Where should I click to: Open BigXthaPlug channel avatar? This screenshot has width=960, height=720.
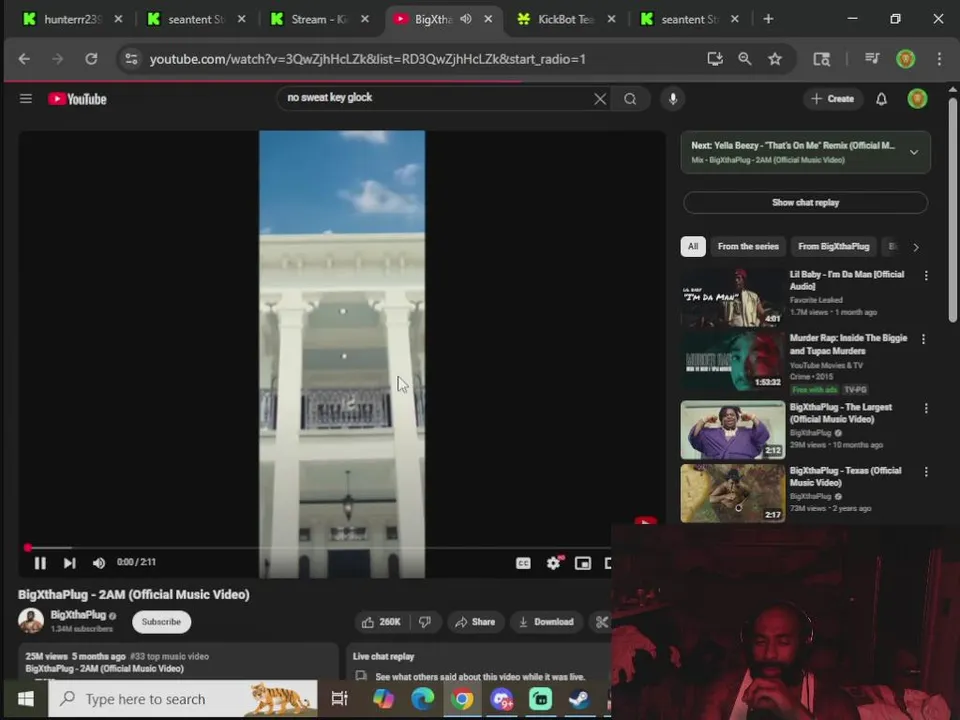tap(31, 621)
